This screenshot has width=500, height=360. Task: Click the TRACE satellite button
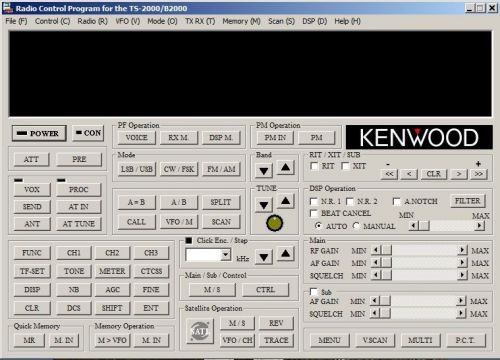[276, 340]
